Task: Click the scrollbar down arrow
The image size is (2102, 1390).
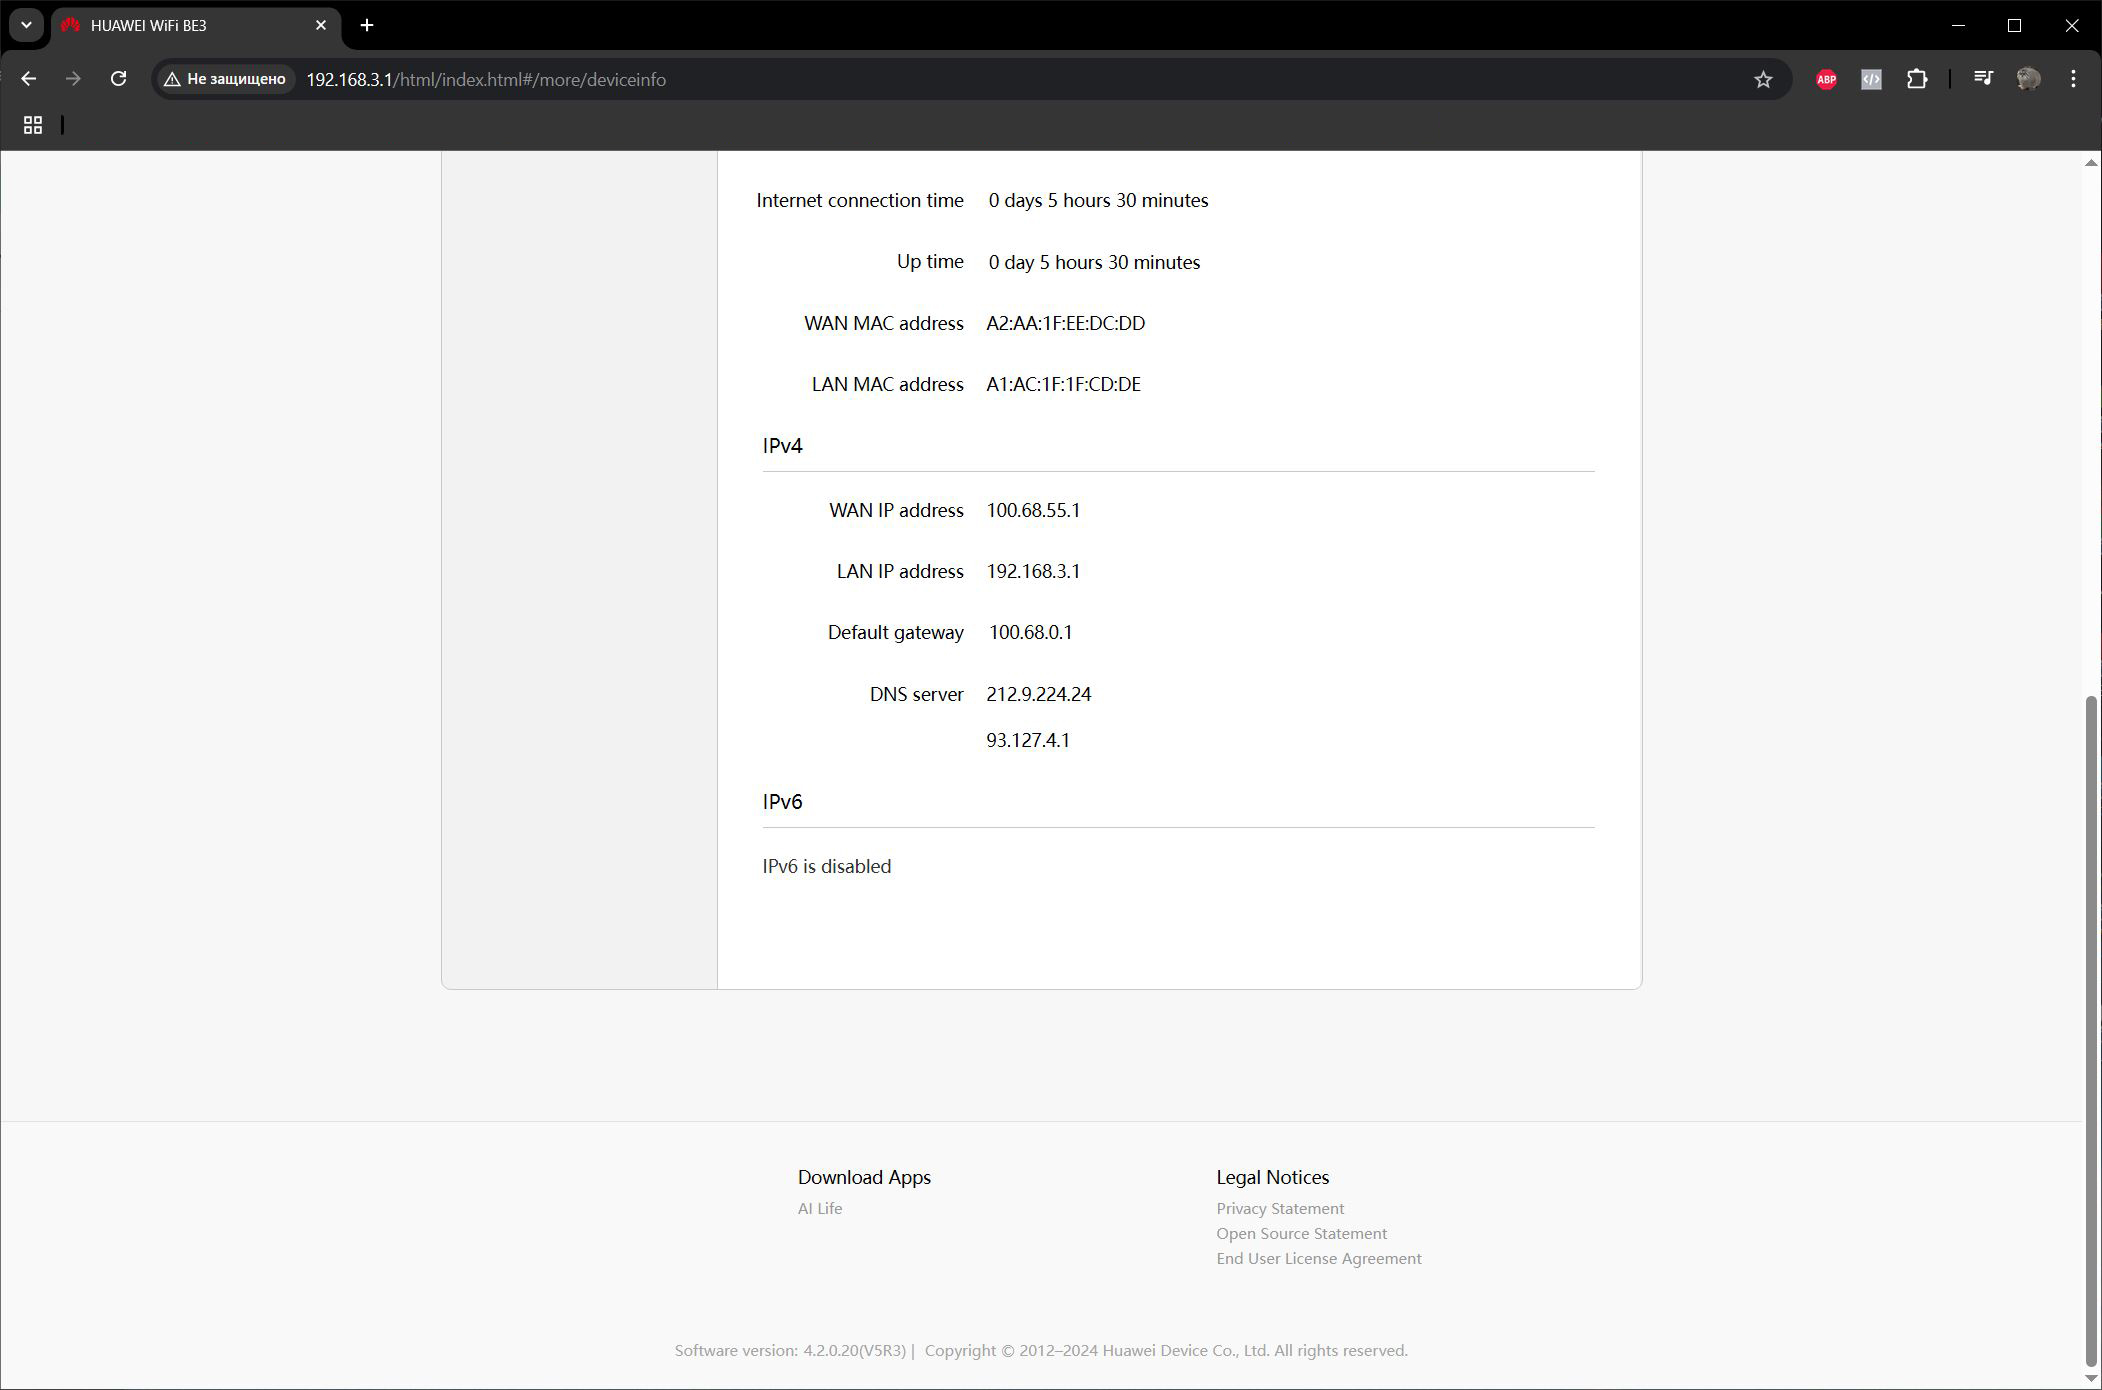Action: 2091,1378
